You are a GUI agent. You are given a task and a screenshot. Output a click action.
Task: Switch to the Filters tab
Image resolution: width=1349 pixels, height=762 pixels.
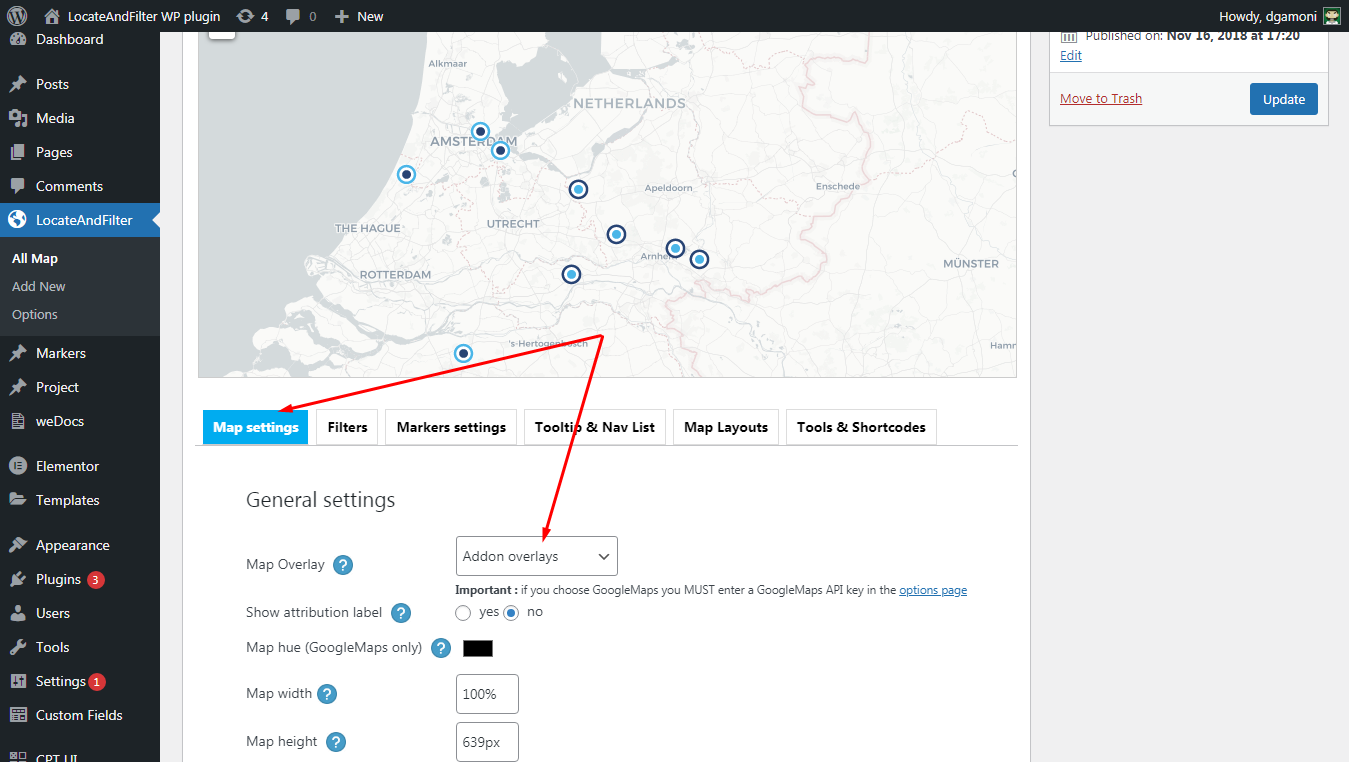click(347, 427)
